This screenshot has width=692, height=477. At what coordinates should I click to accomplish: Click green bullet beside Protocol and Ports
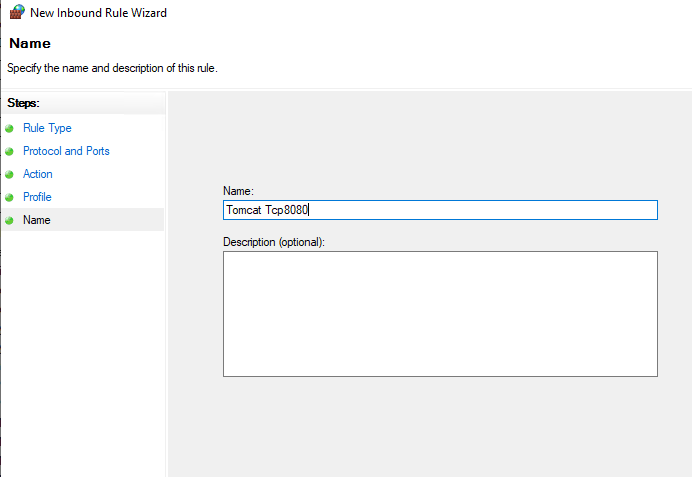click(9, 151)
